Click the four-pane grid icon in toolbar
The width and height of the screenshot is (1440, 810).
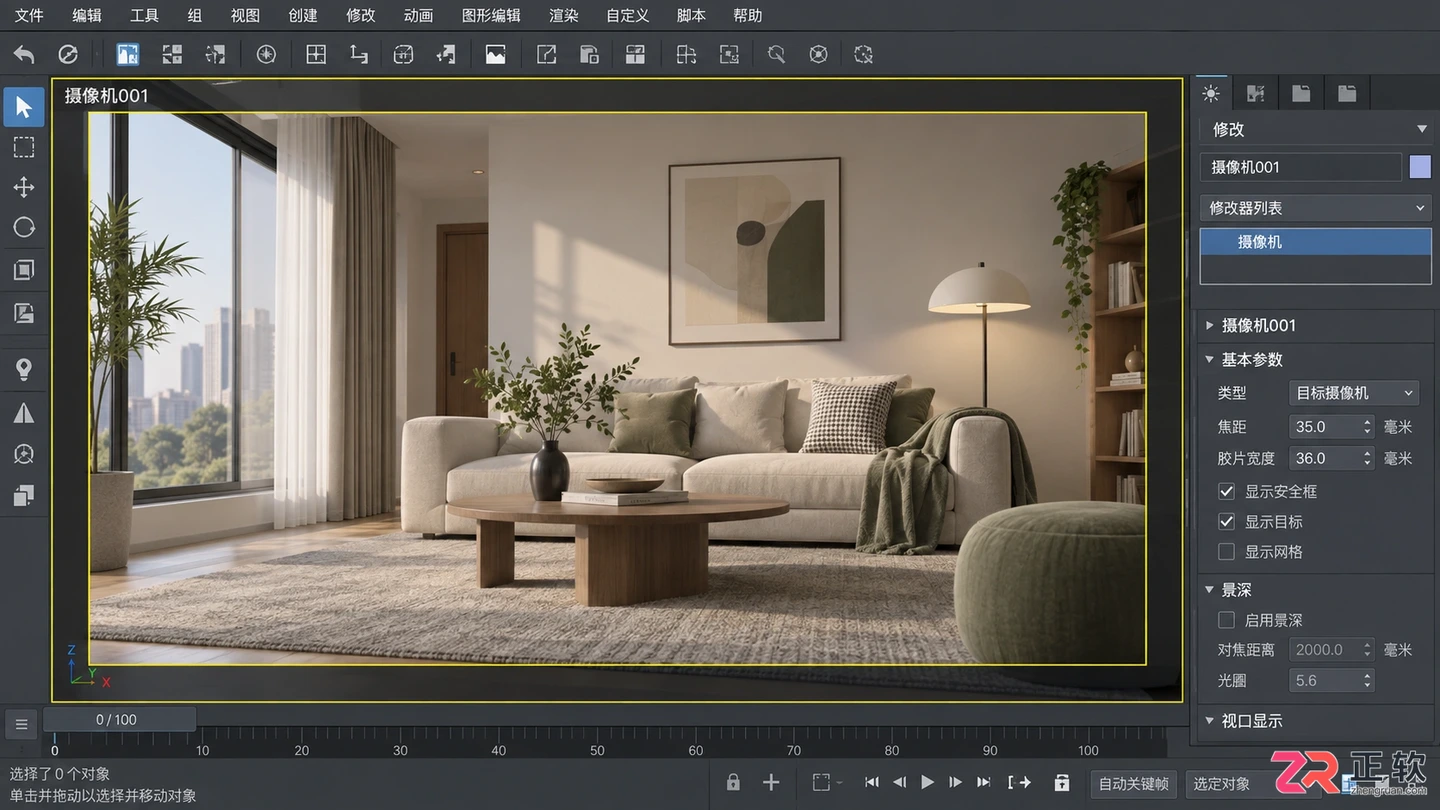(x=316, y=54)
